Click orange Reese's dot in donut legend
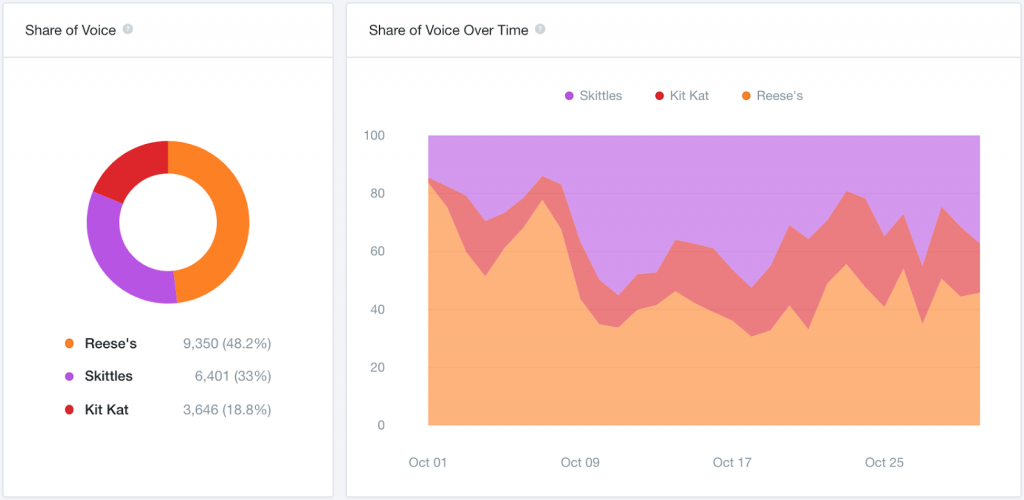The height and width of the screenshot is (500, 1024). point(69,344)
